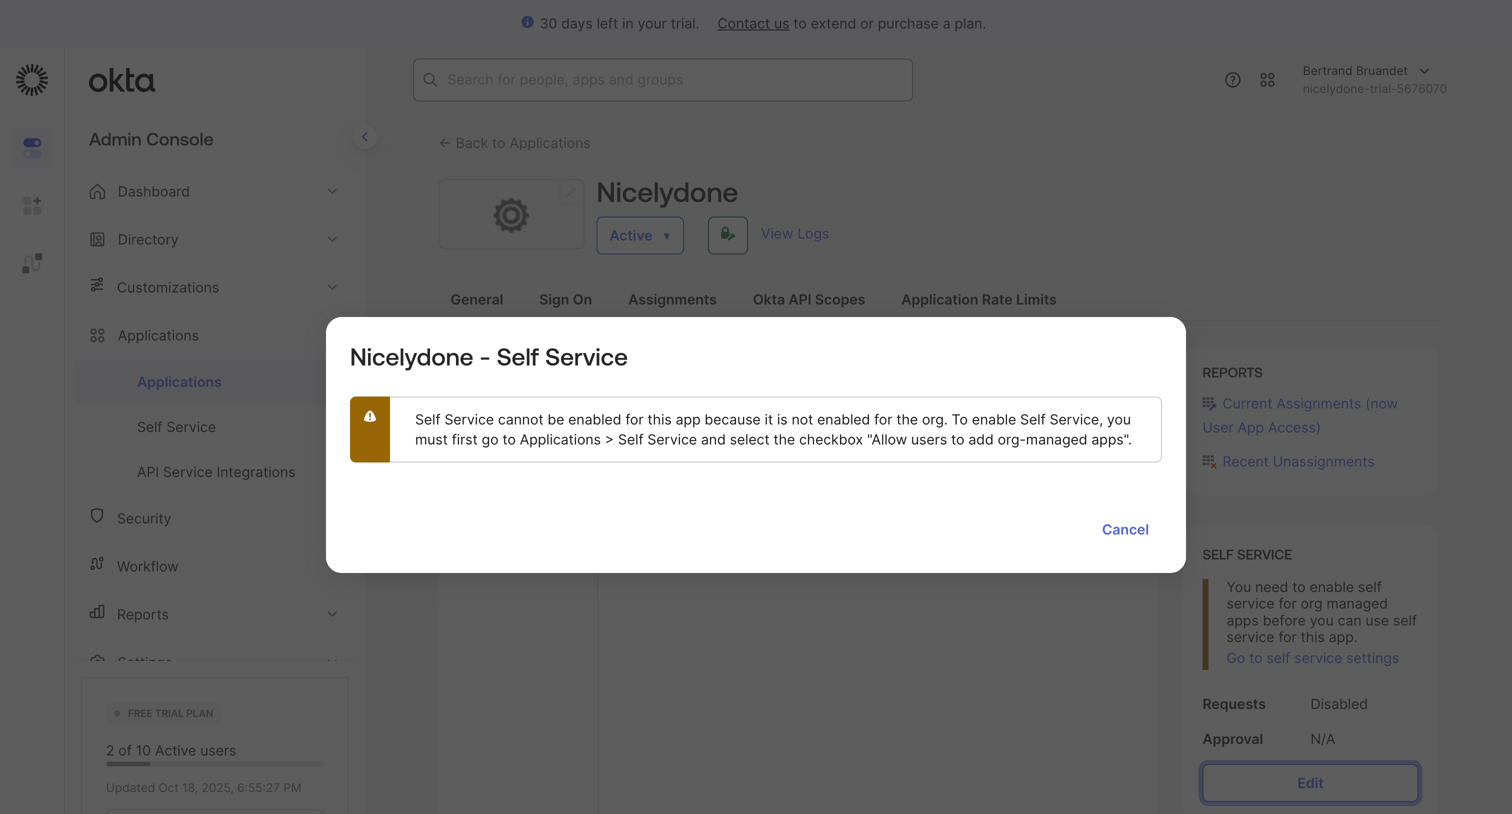Open the help question mark icon
Image resolution: width=1512 pixels, height=814 pixels.
[x=1232, y=80]
